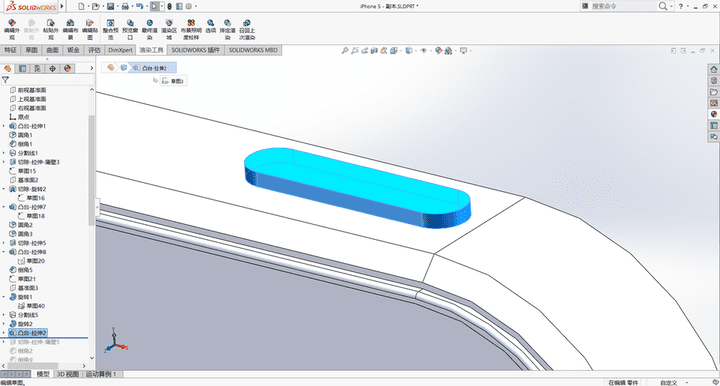The height and width of the screenshot is (386, 720).
Task: Open the DimXpertManager crosshair tab
Action: [x=52, y=68]
